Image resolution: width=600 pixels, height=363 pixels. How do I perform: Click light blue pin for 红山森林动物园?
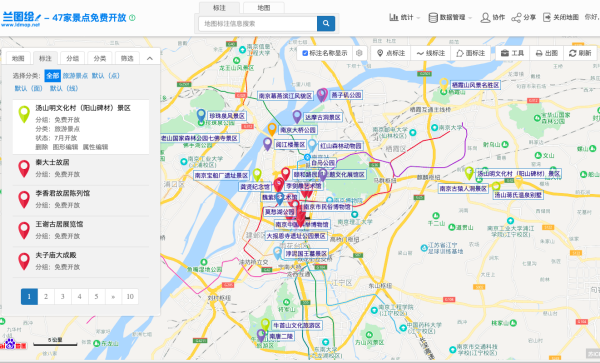click(x=312, y=145)
